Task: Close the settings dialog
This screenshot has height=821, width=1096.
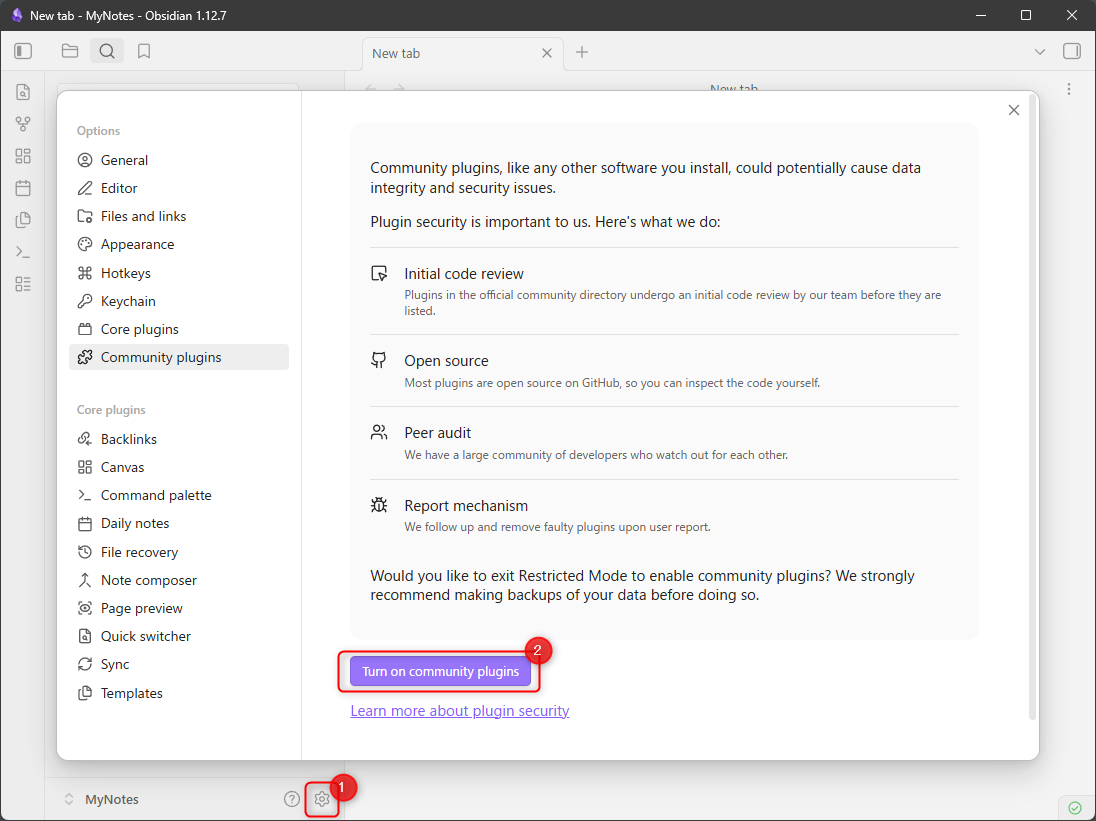Action: coord(1014,110)
